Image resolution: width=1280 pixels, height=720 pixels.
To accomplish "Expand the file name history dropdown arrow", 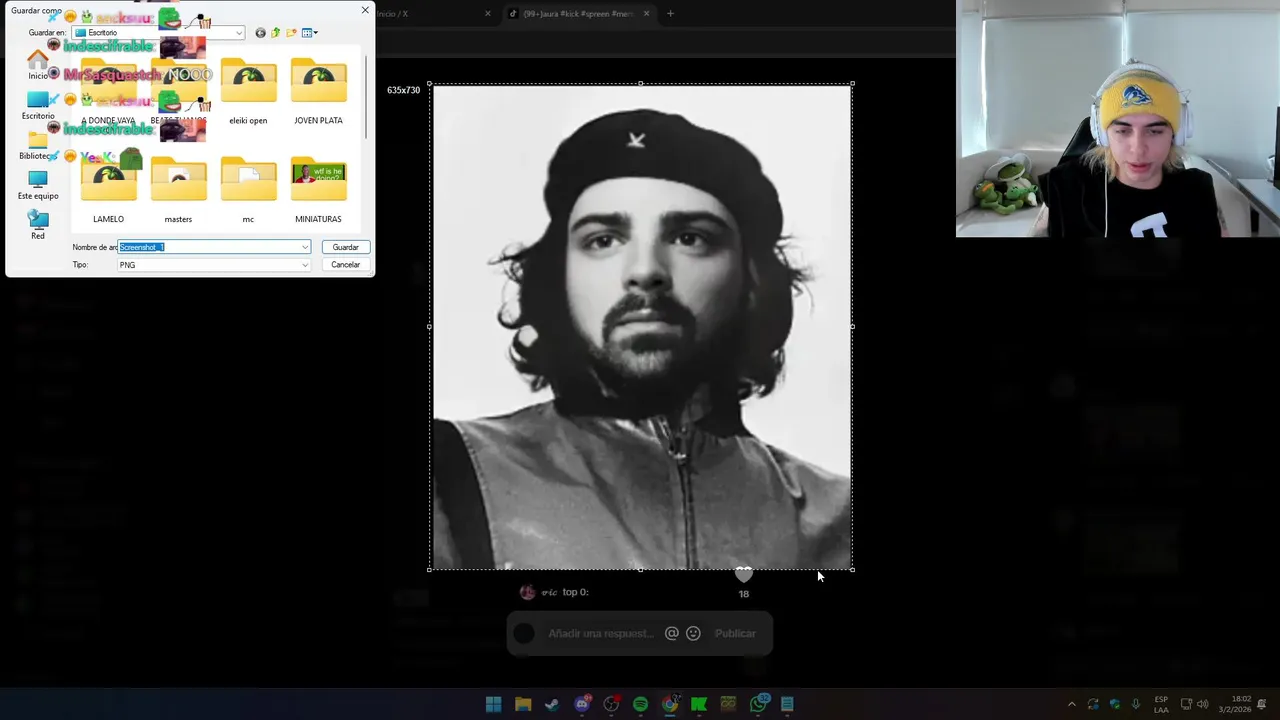I will coord(305,247).
